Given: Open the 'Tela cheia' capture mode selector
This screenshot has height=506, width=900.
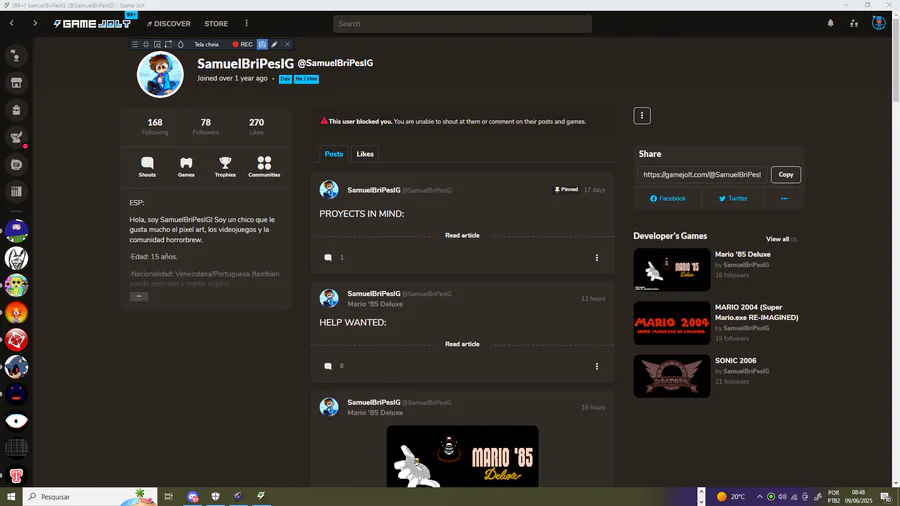Looking at the screenshot, I should pos(206,44).
